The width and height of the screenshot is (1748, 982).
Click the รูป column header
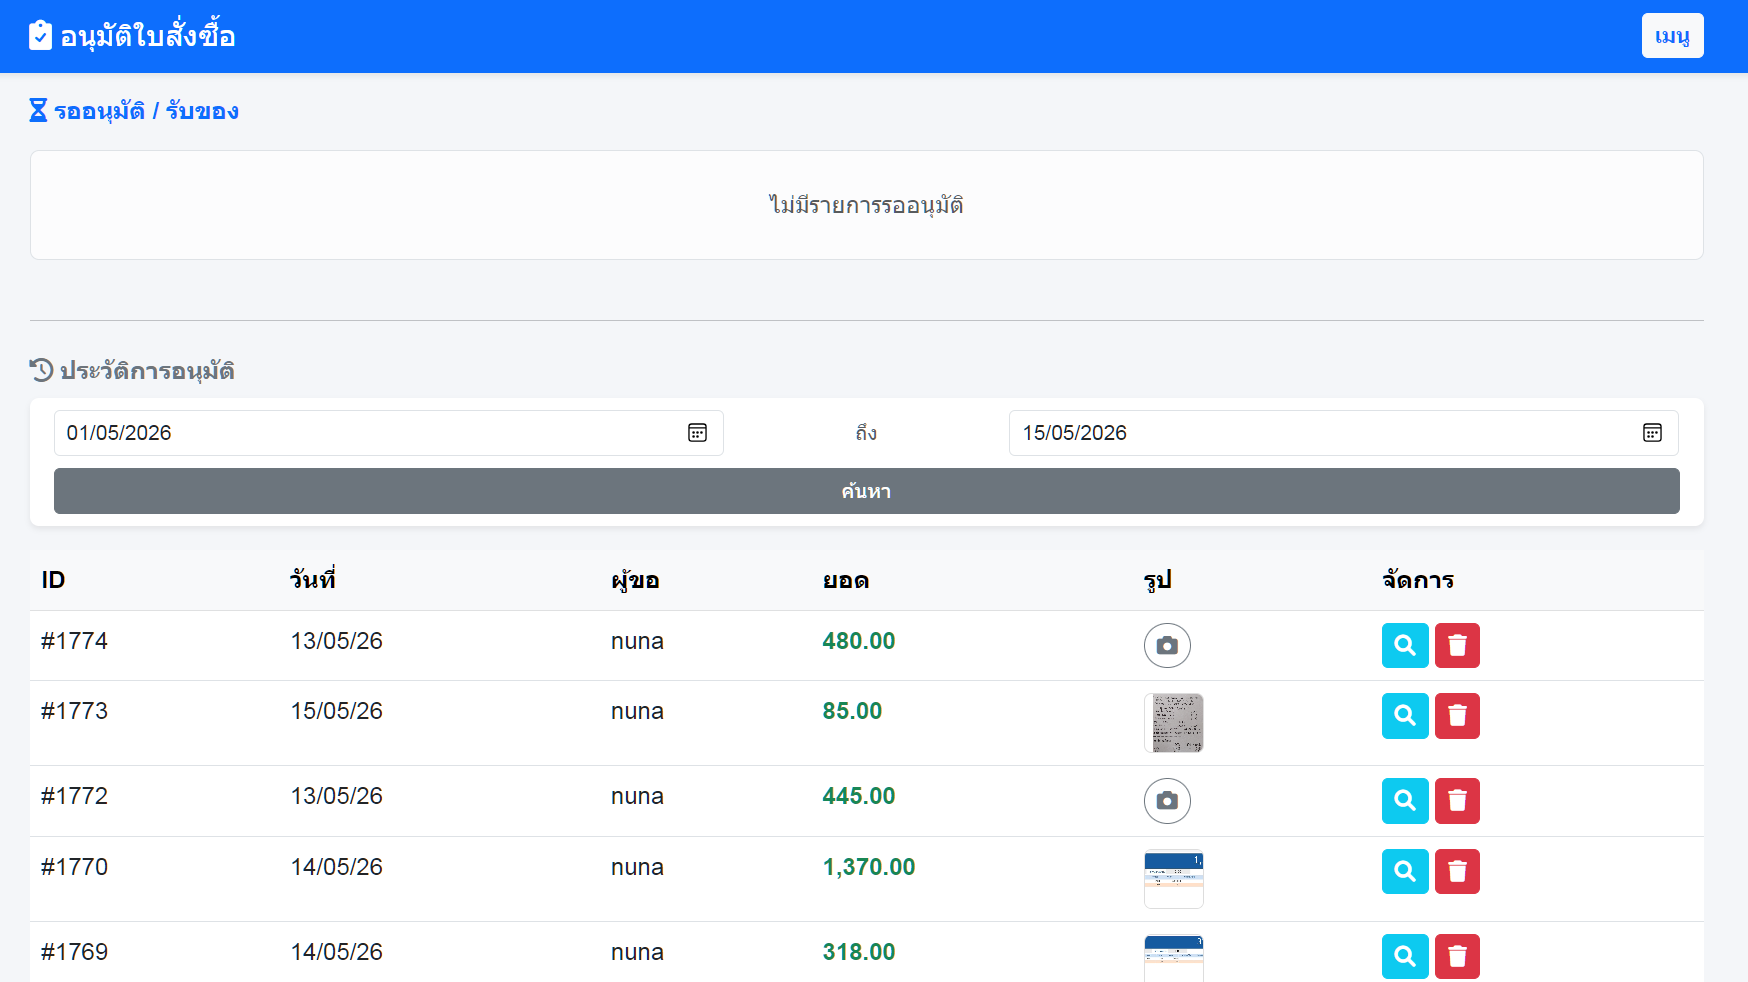click(x=1158, y=580)
